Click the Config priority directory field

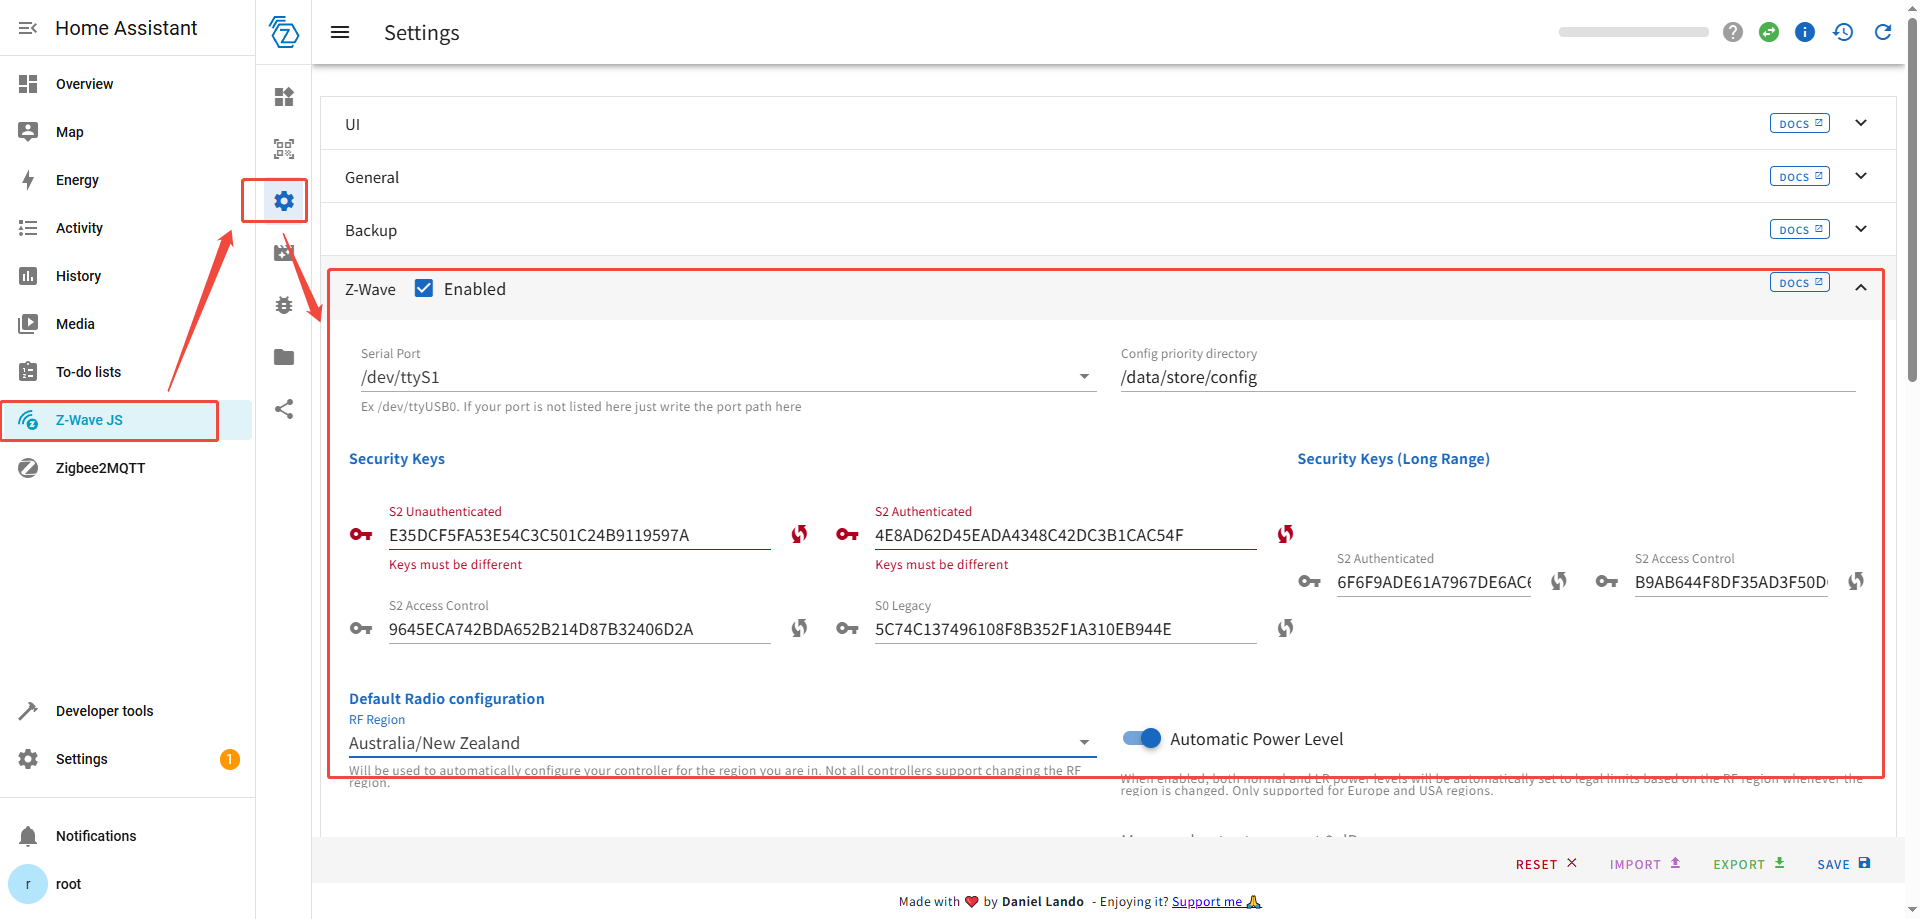tap(1487, 377)
